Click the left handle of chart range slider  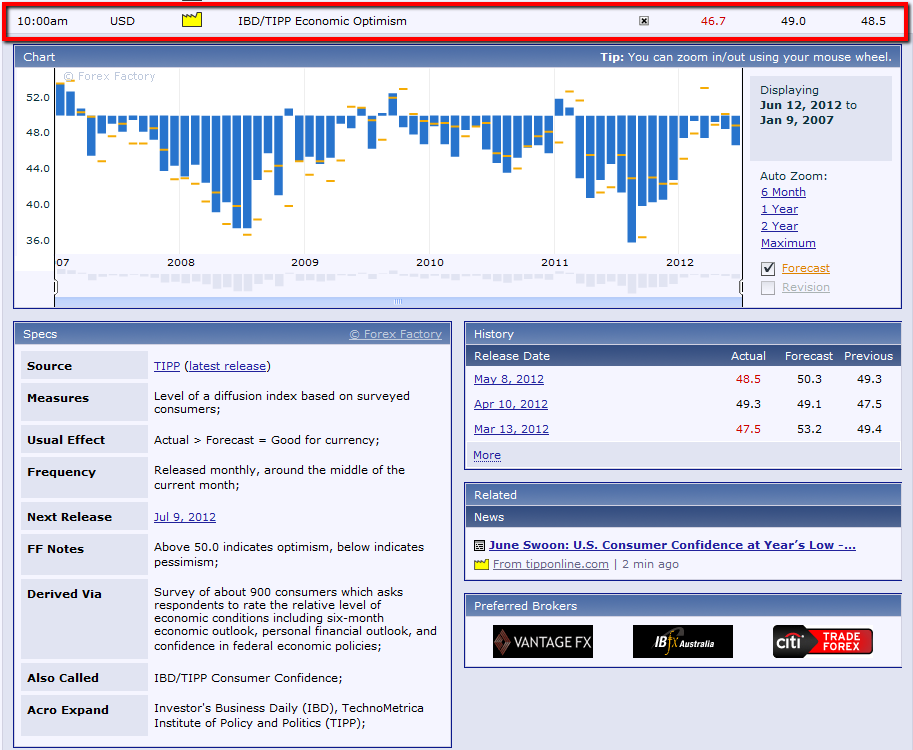[x=55, y=286]
